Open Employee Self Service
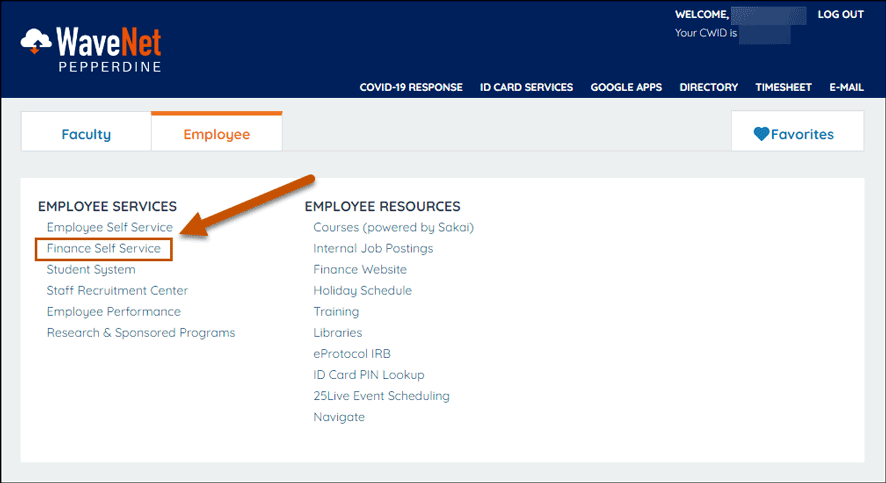 point(109,228)
